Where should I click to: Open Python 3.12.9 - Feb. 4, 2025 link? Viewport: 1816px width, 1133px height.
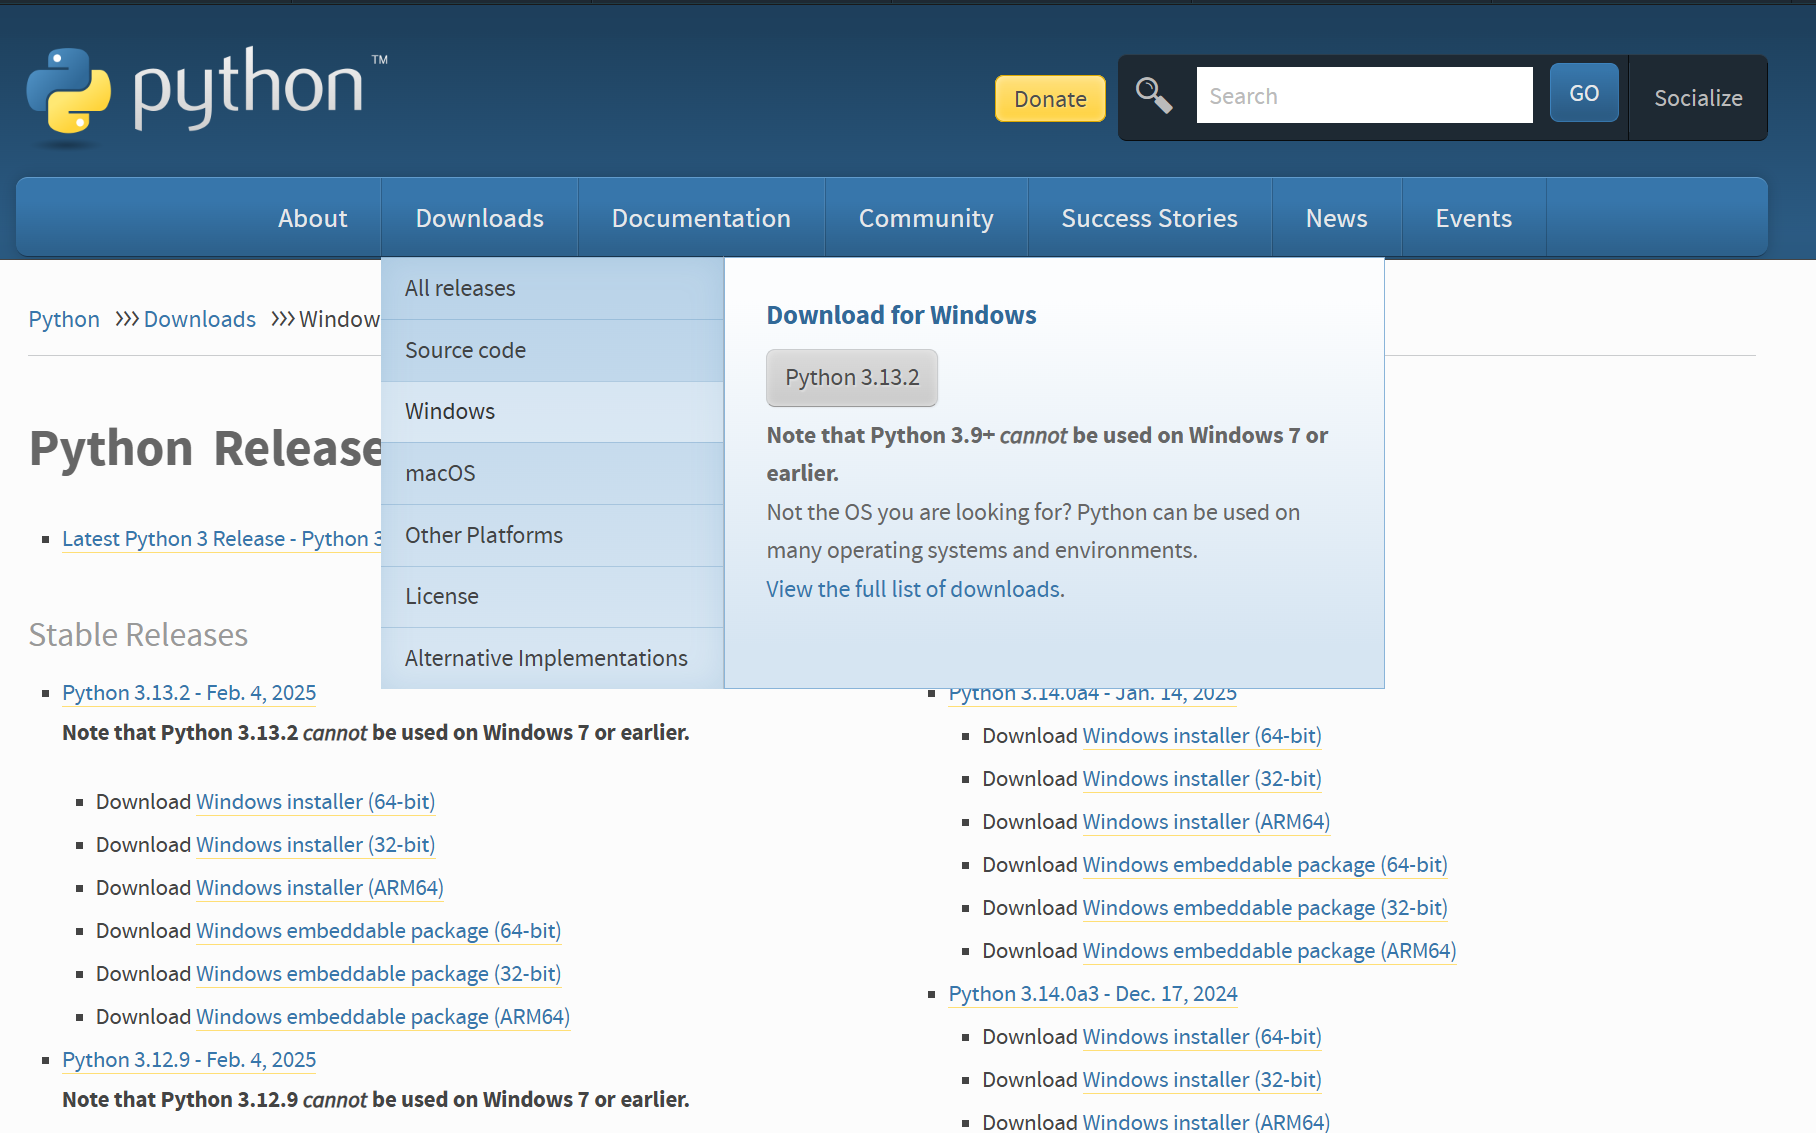click(189, 1059)
